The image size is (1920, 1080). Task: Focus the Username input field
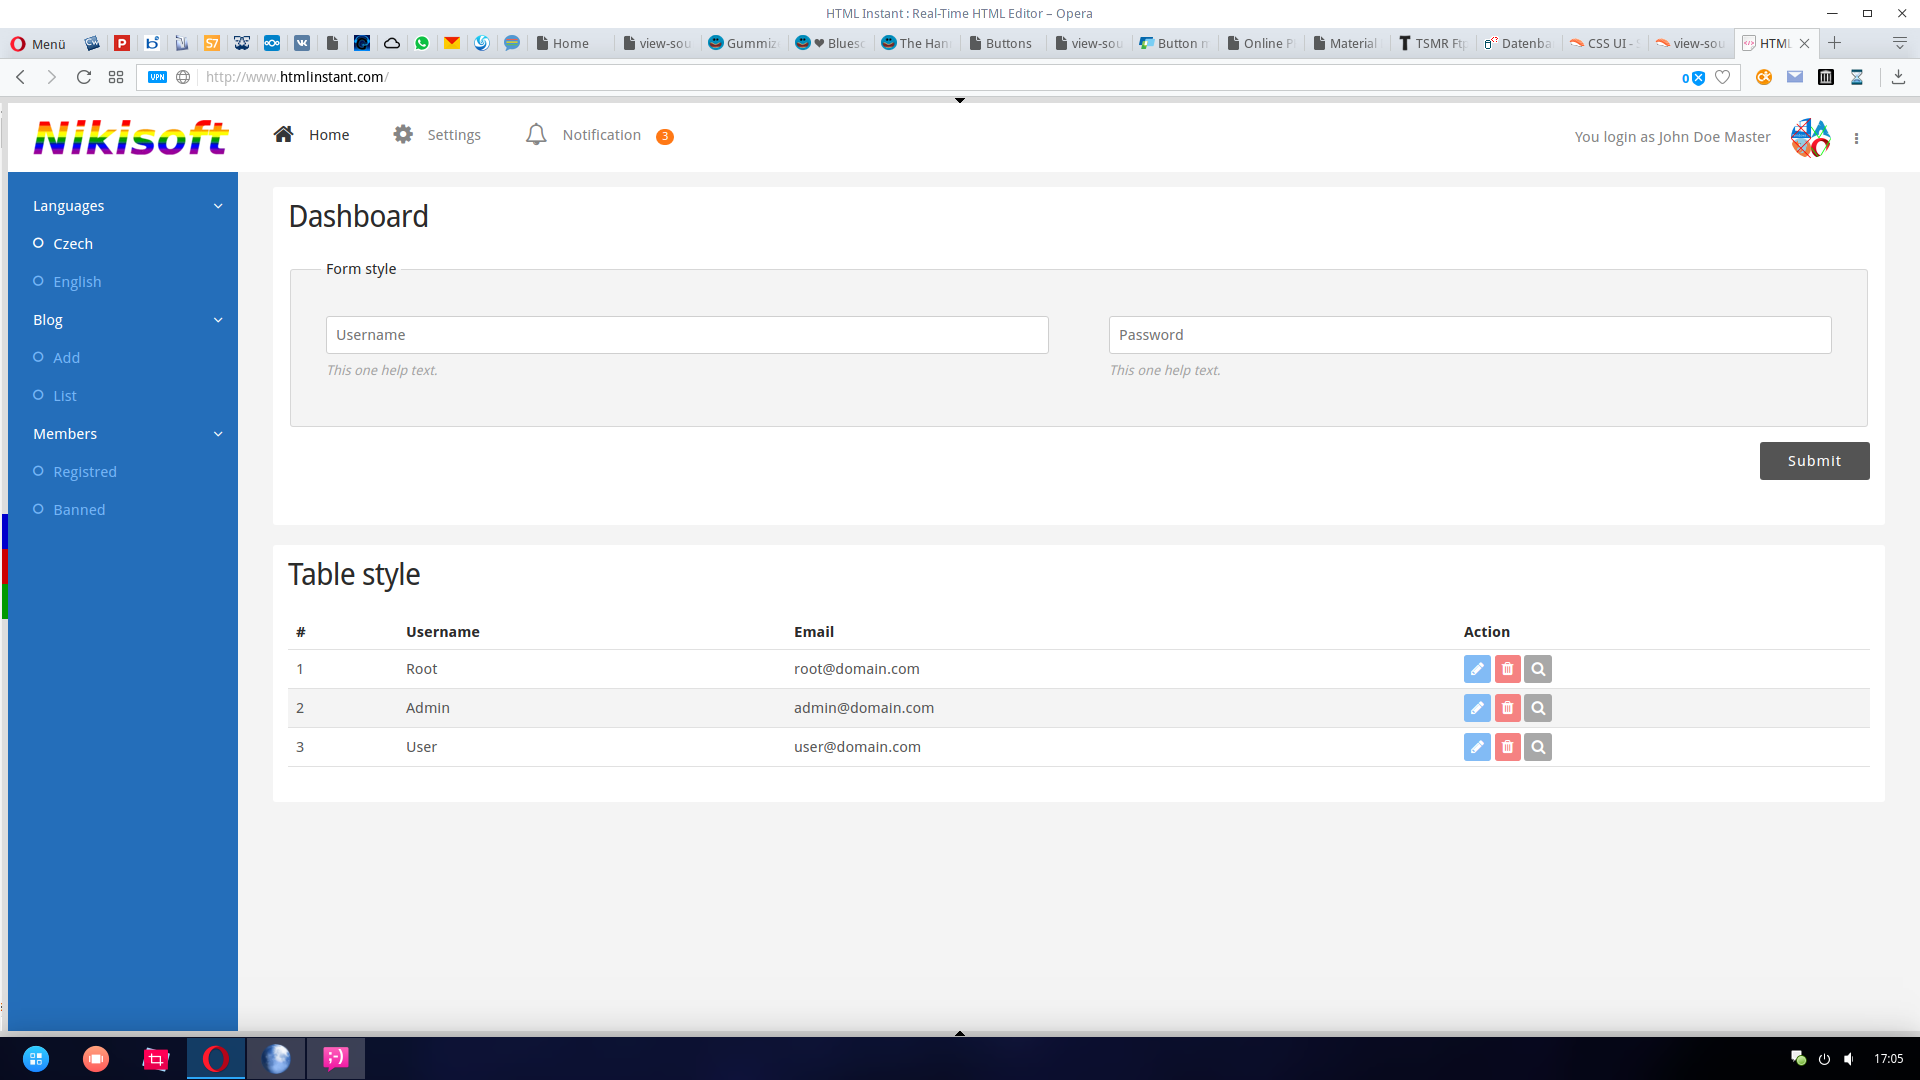click(x=687, y=335)
